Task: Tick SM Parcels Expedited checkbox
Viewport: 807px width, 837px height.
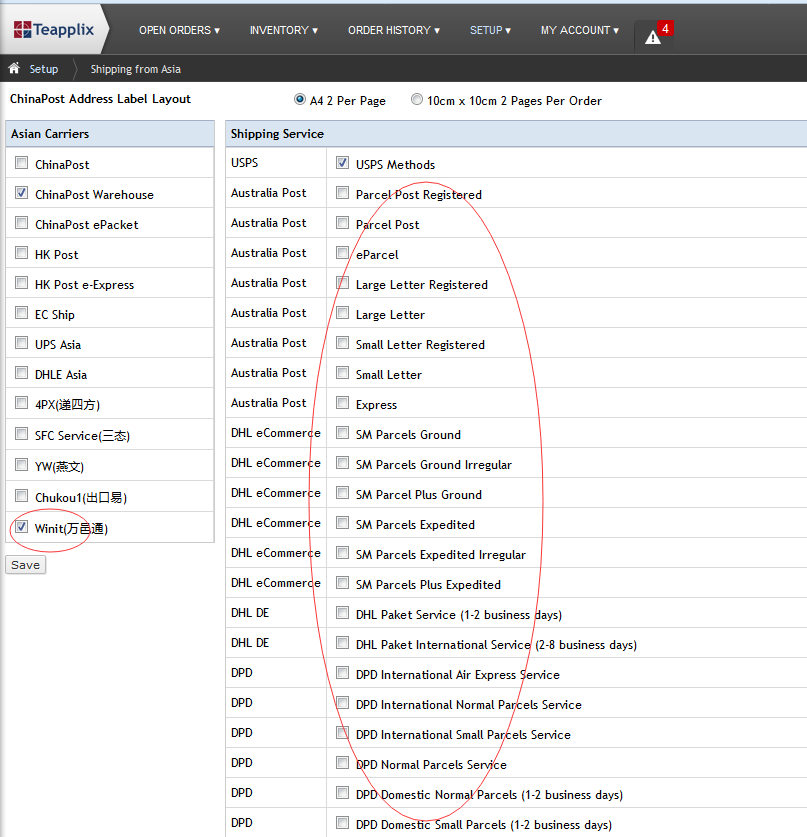Action: pos(343,522)
